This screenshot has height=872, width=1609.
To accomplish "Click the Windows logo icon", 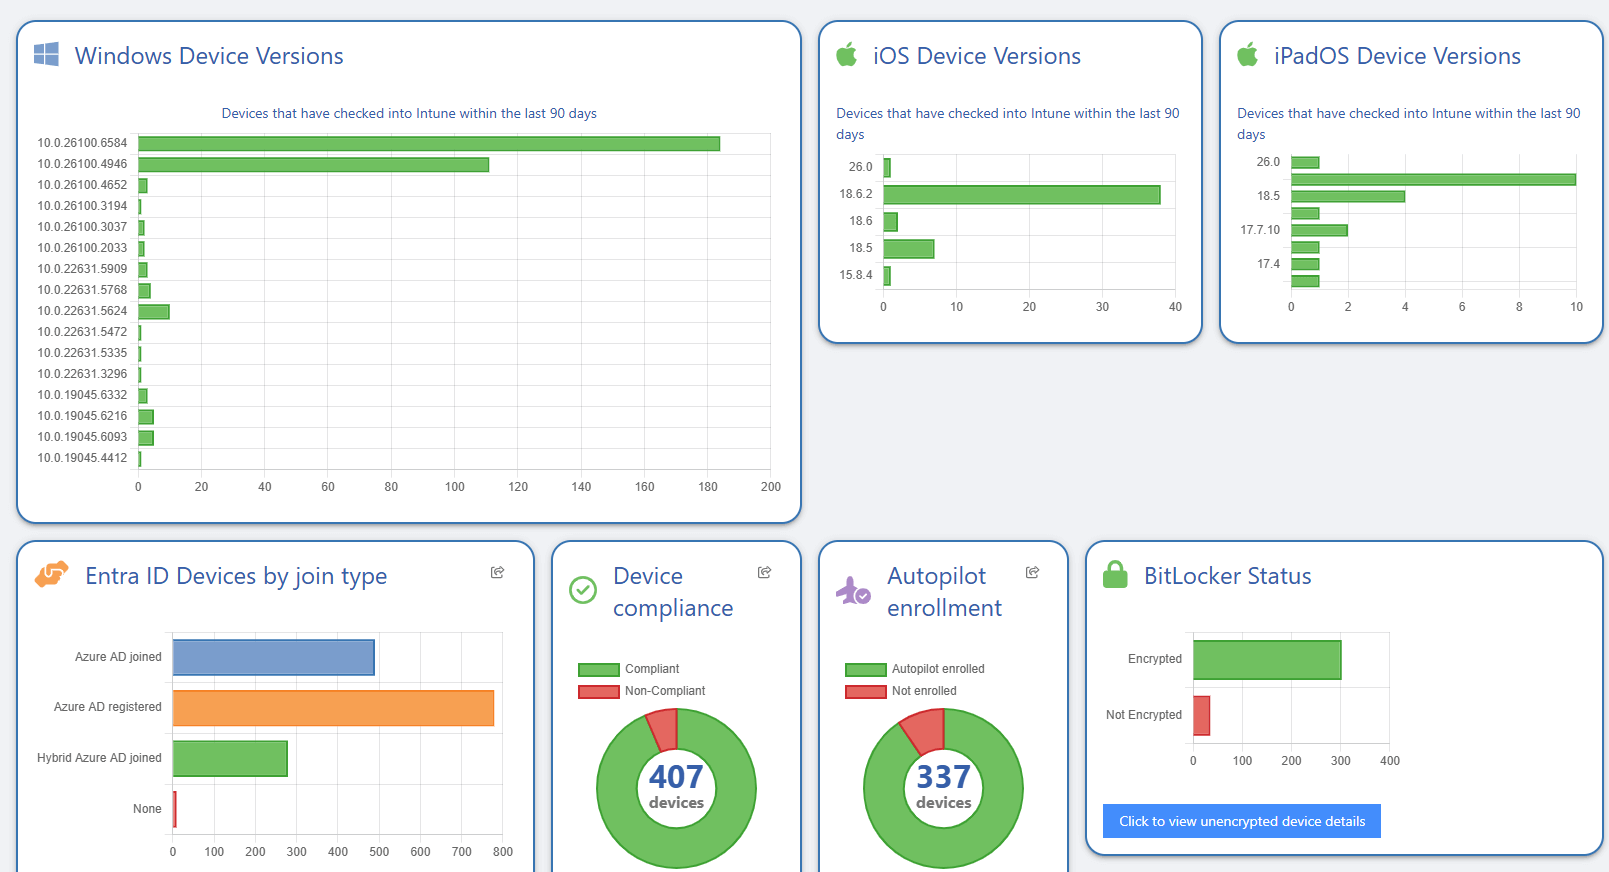I will [x=46, y=54].
